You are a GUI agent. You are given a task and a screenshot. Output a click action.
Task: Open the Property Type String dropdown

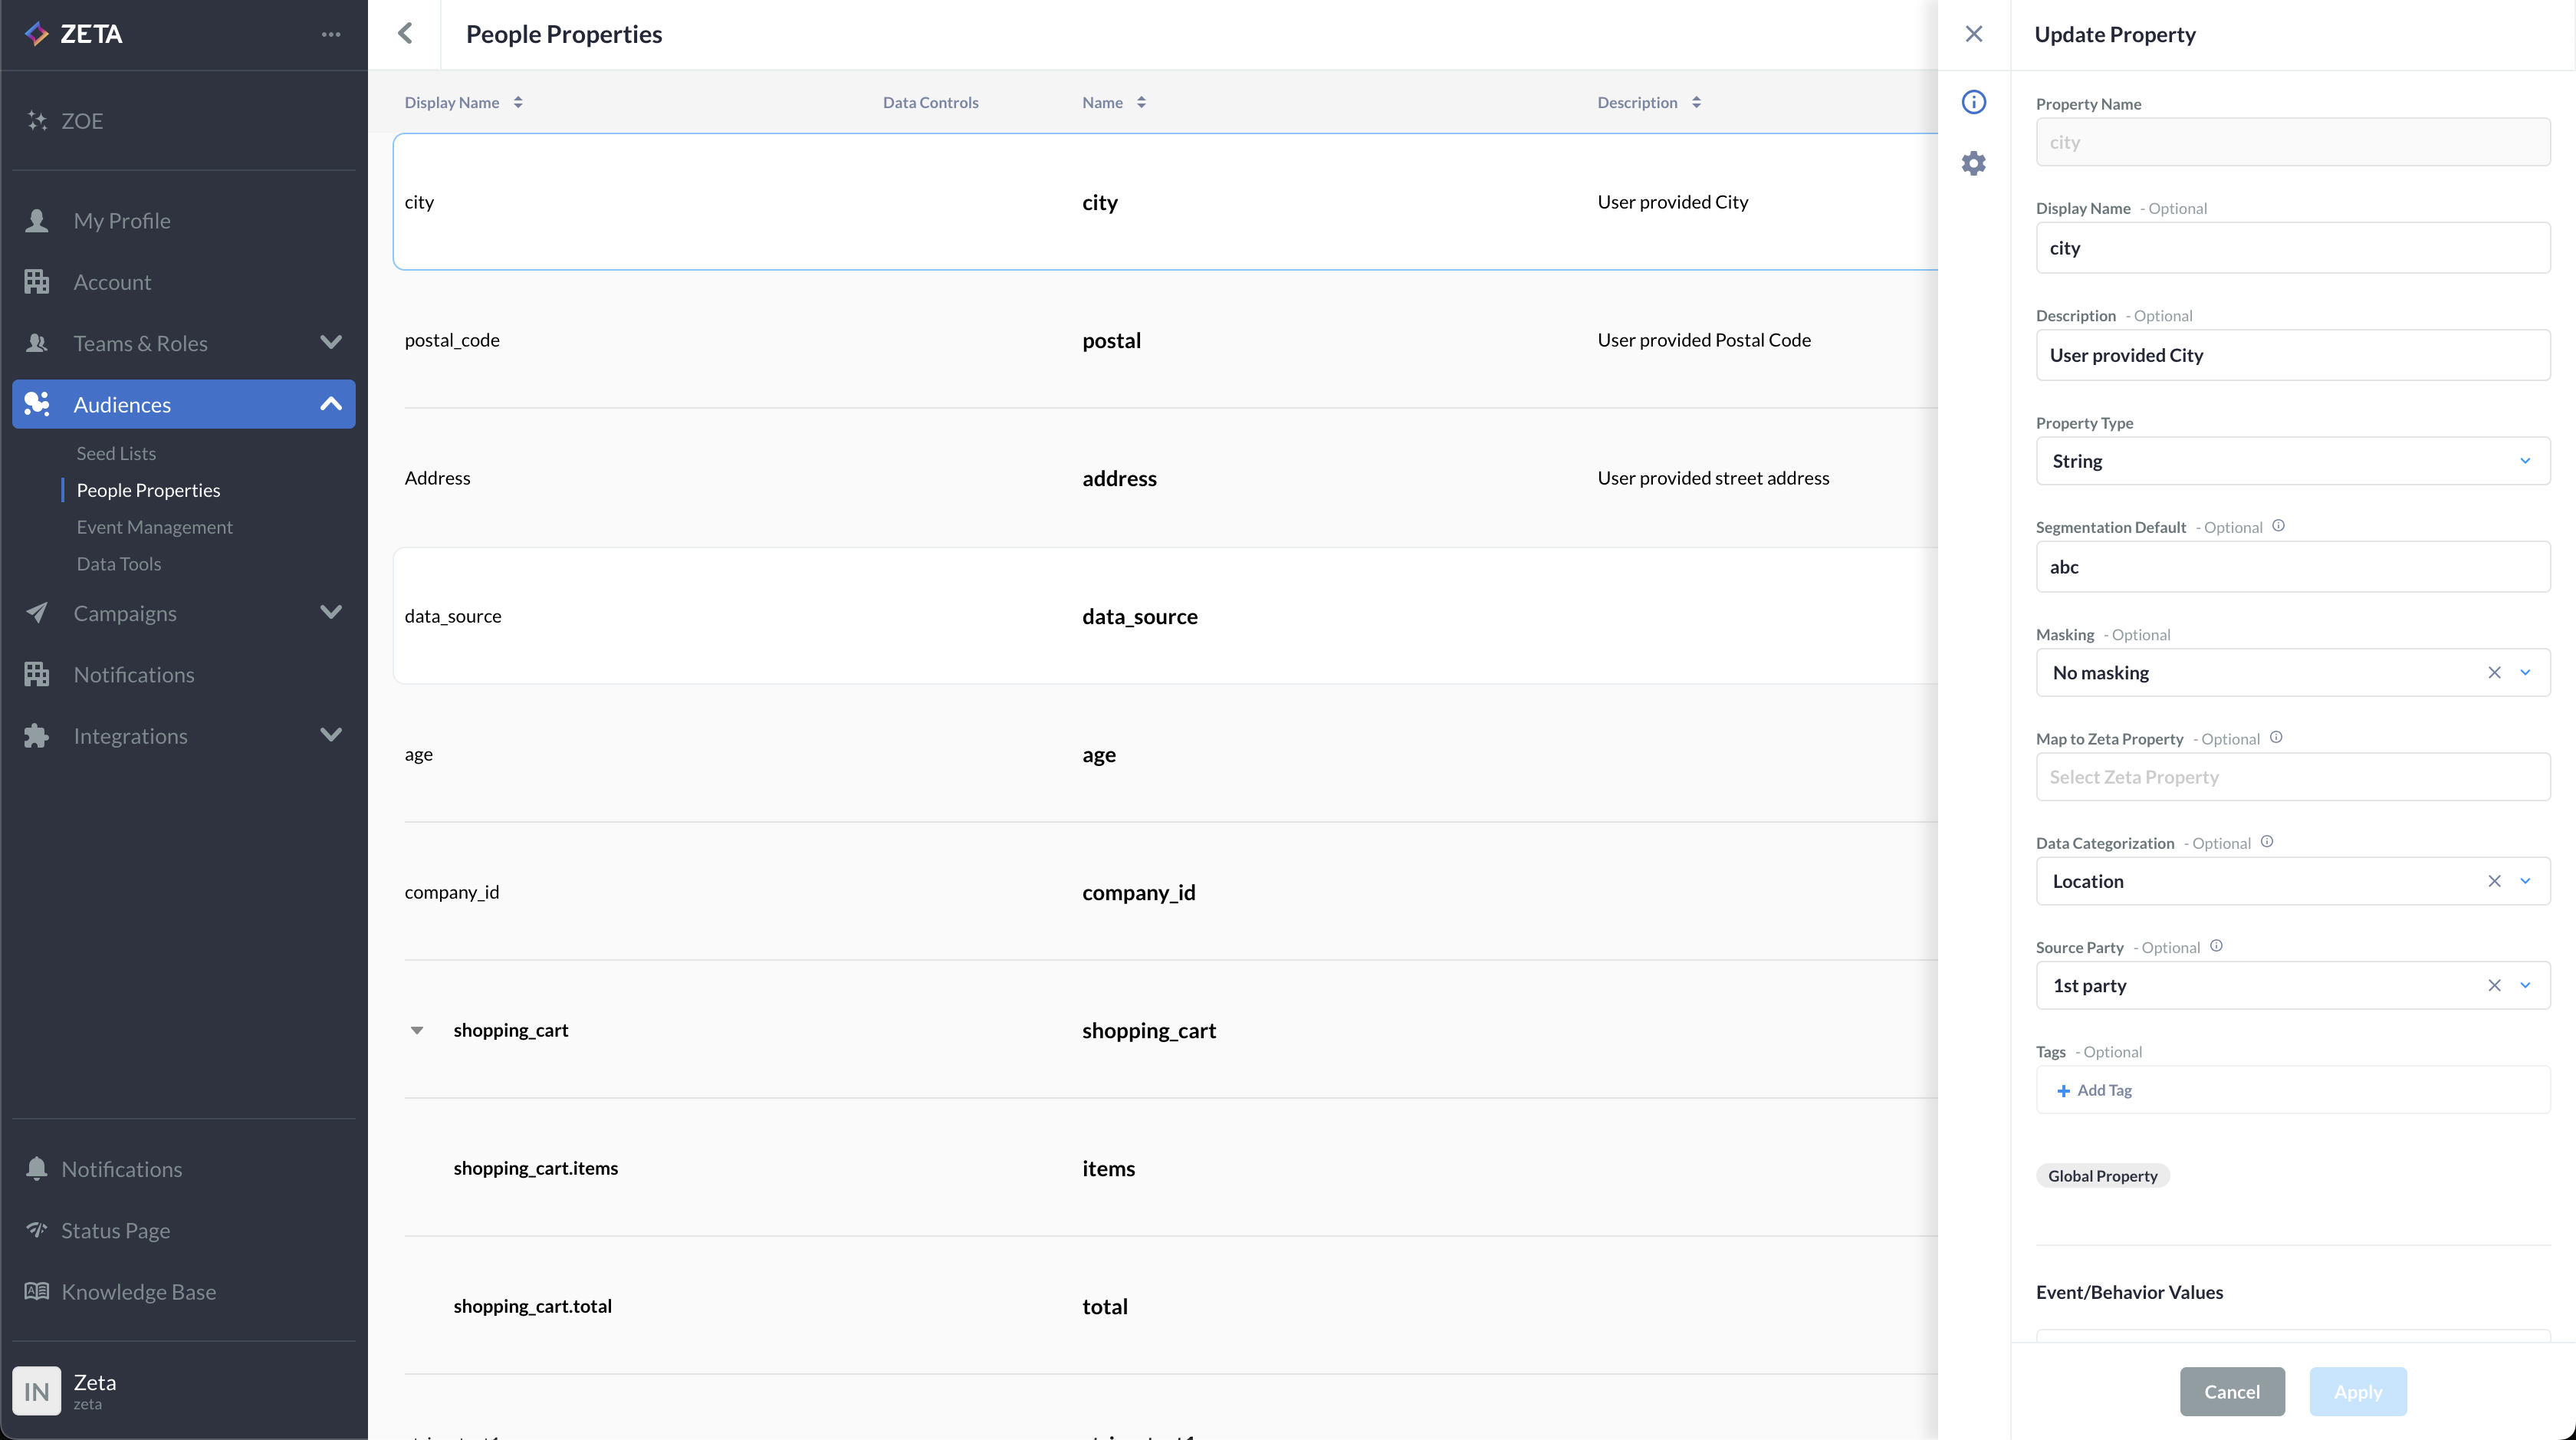[x=2292, y=461]
